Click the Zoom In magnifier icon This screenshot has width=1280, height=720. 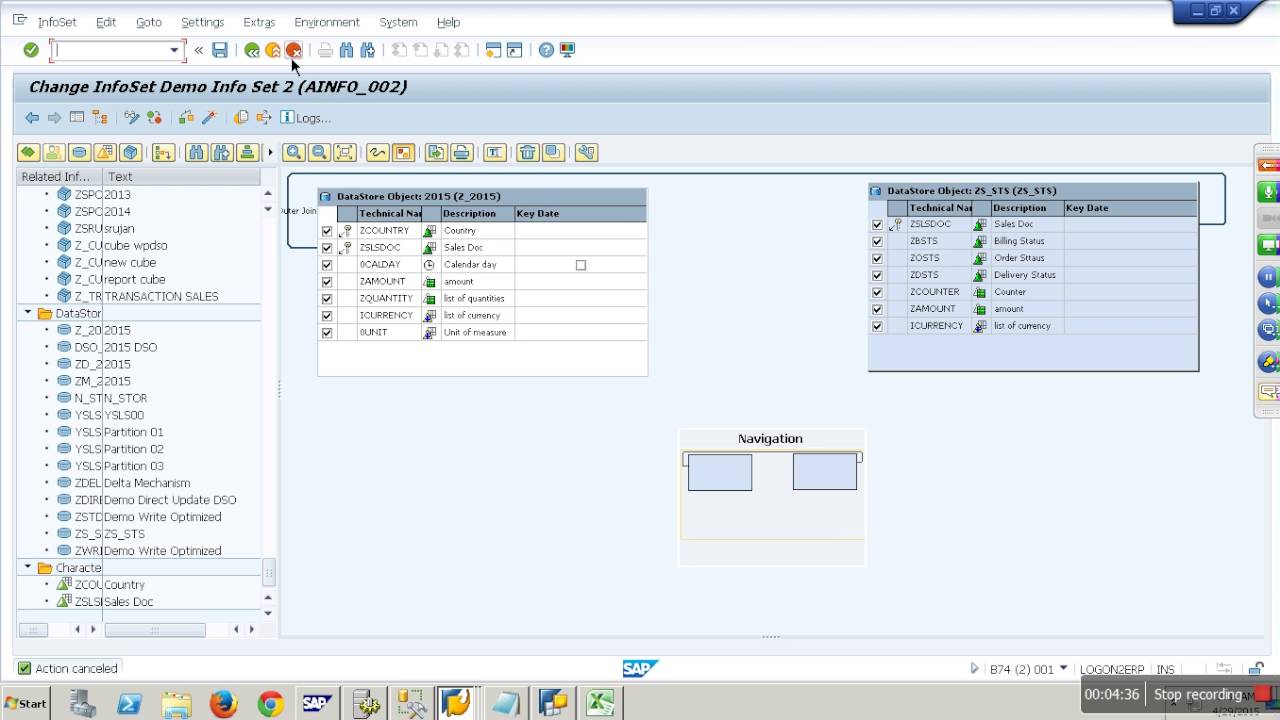click(293, 152)
